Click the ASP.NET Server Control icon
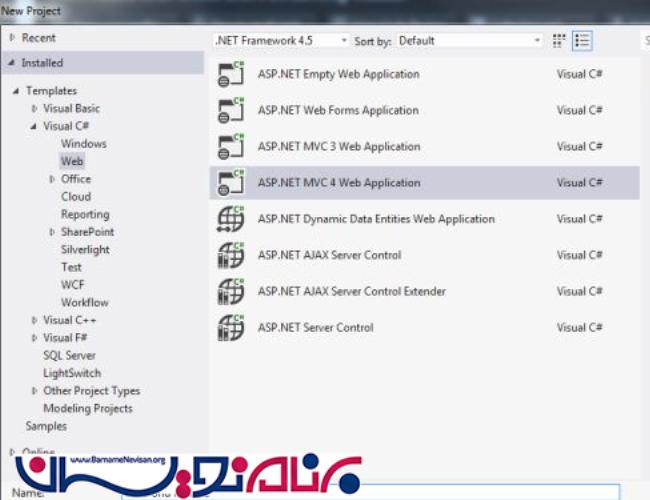 [231, 327]
